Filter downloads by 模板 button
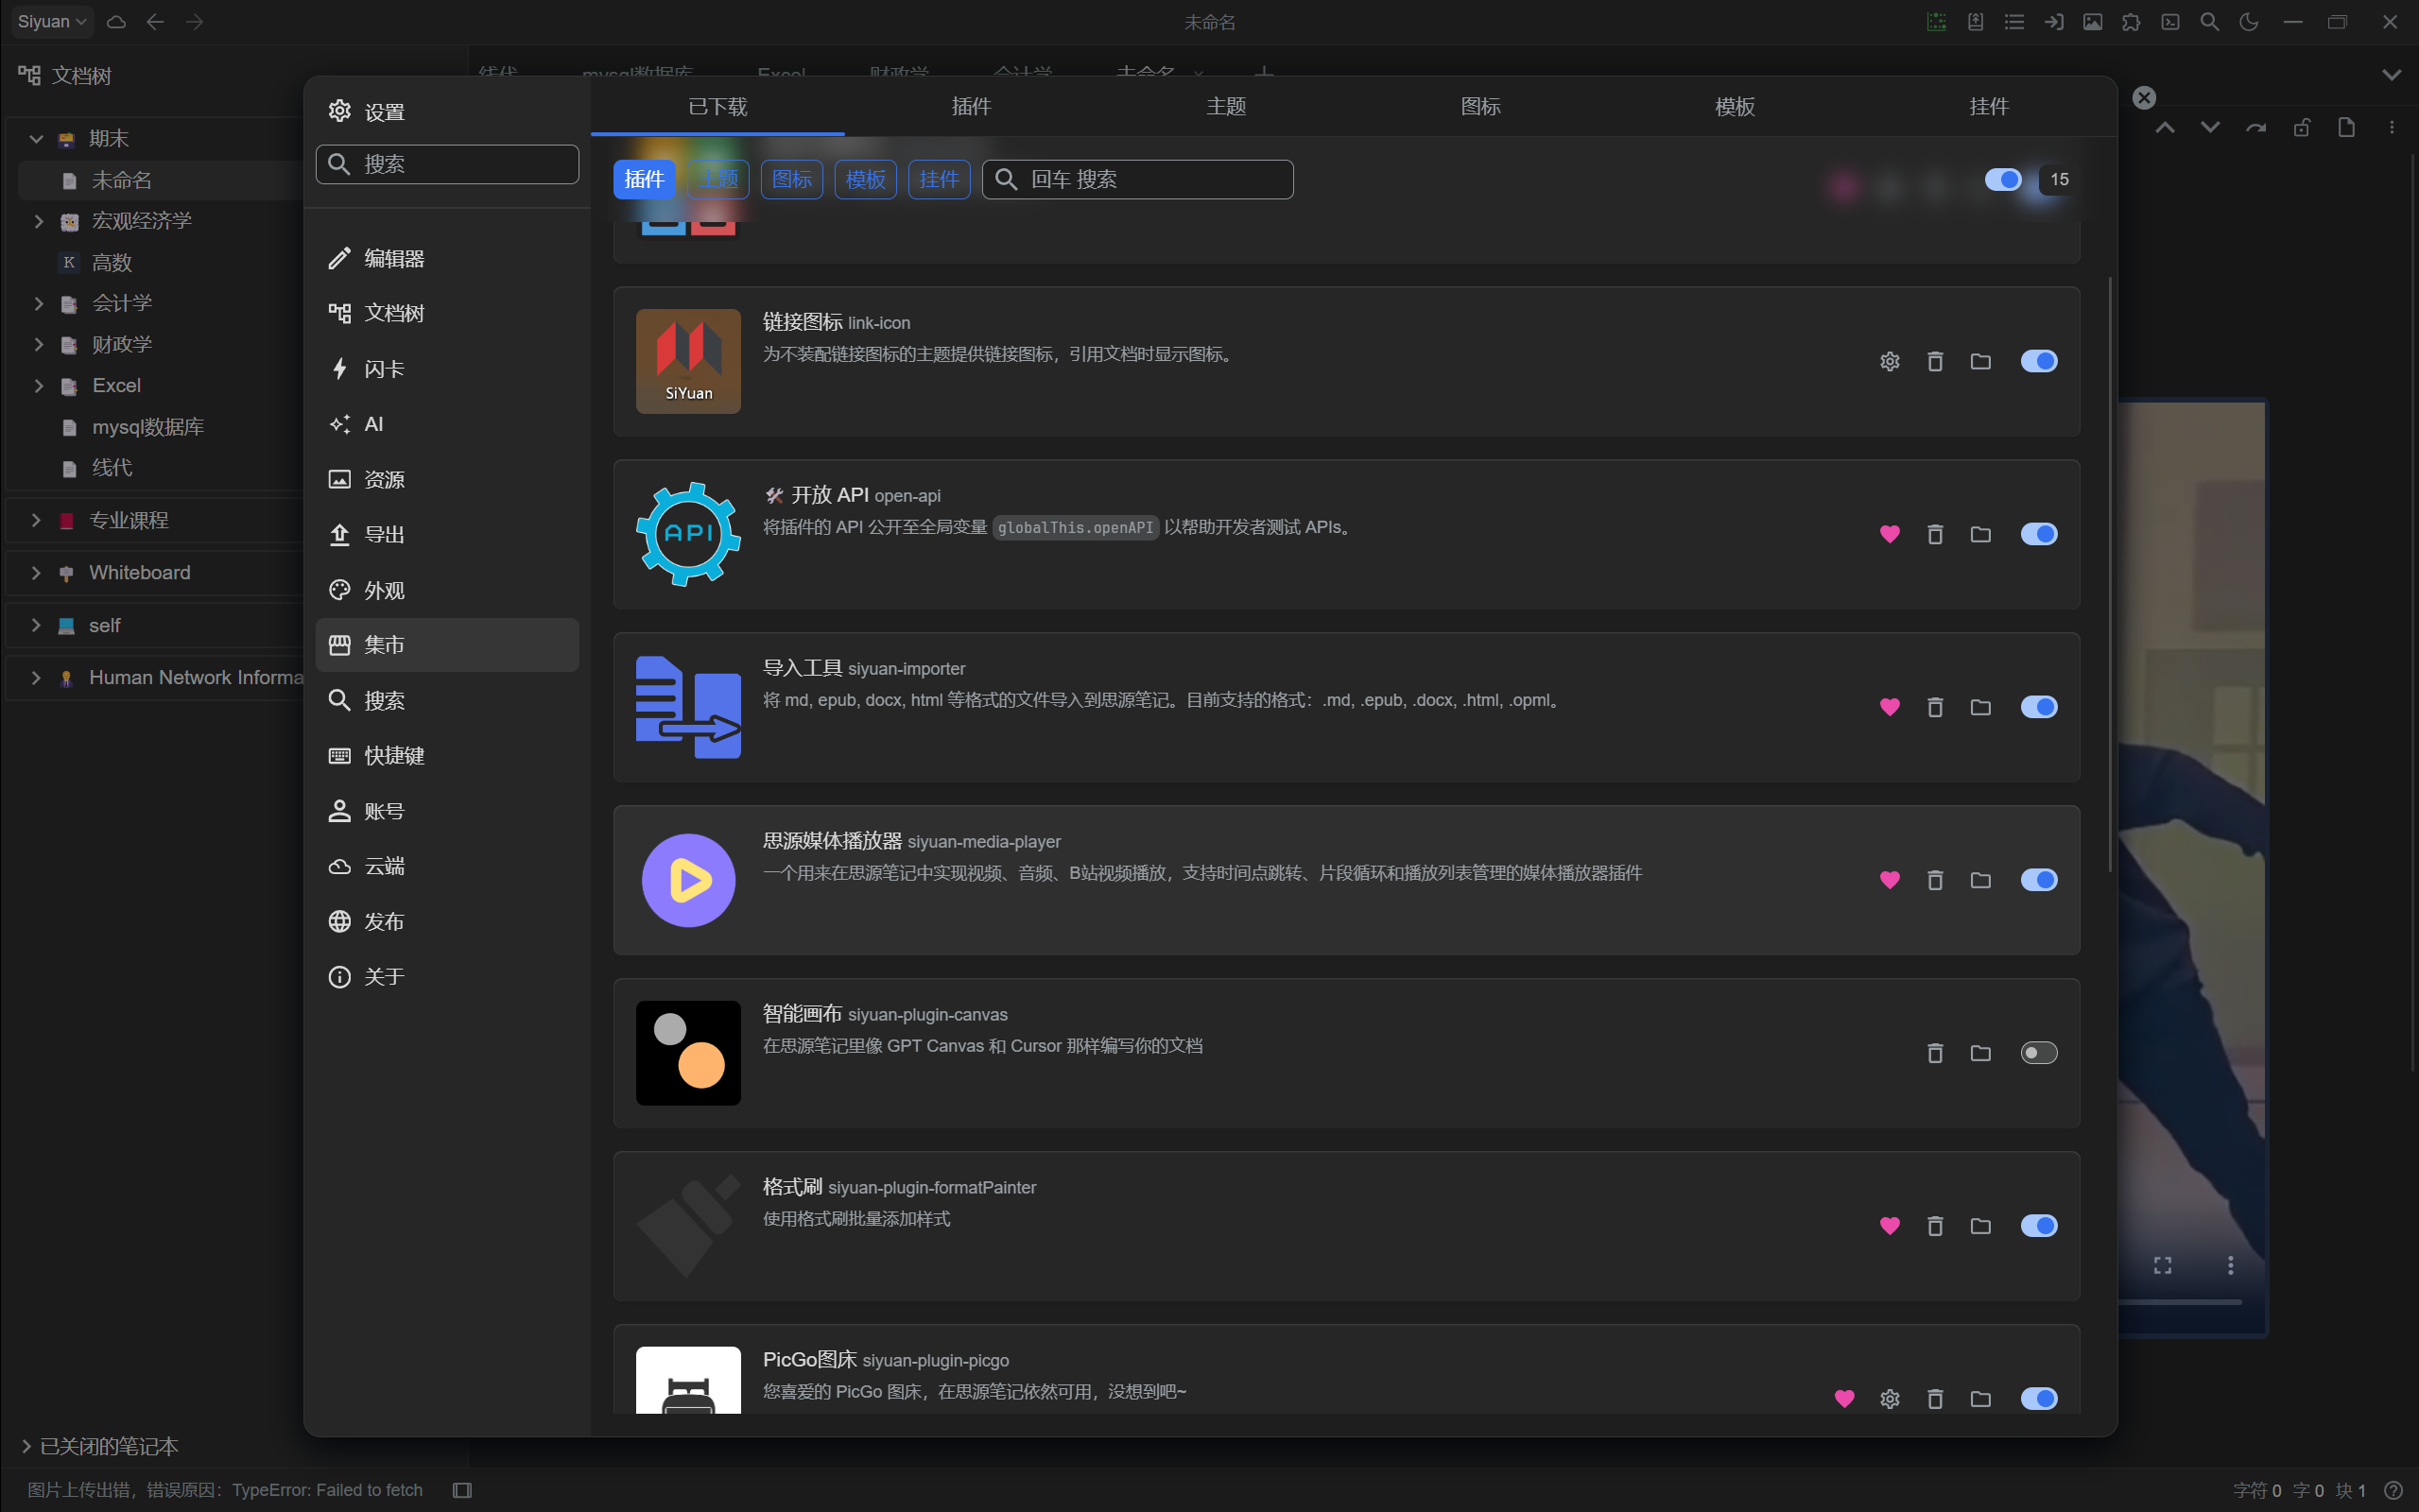This screenshot has height=1512, width=2419. (865, 179)
